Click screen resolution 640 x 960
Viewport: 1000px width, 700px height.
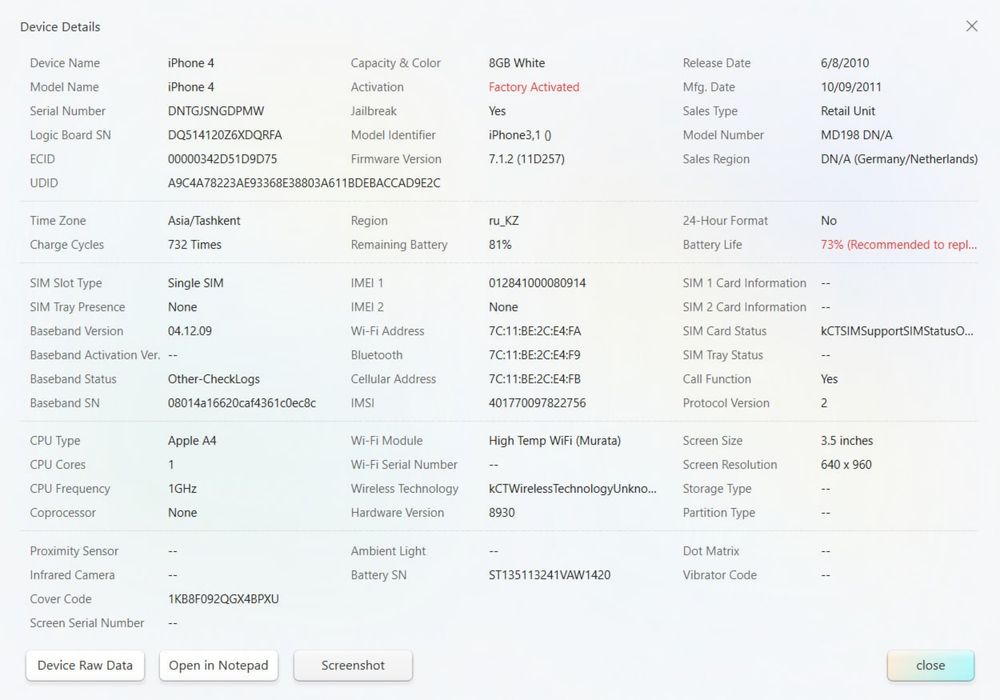pyautogui.click(x=846, y=465)
